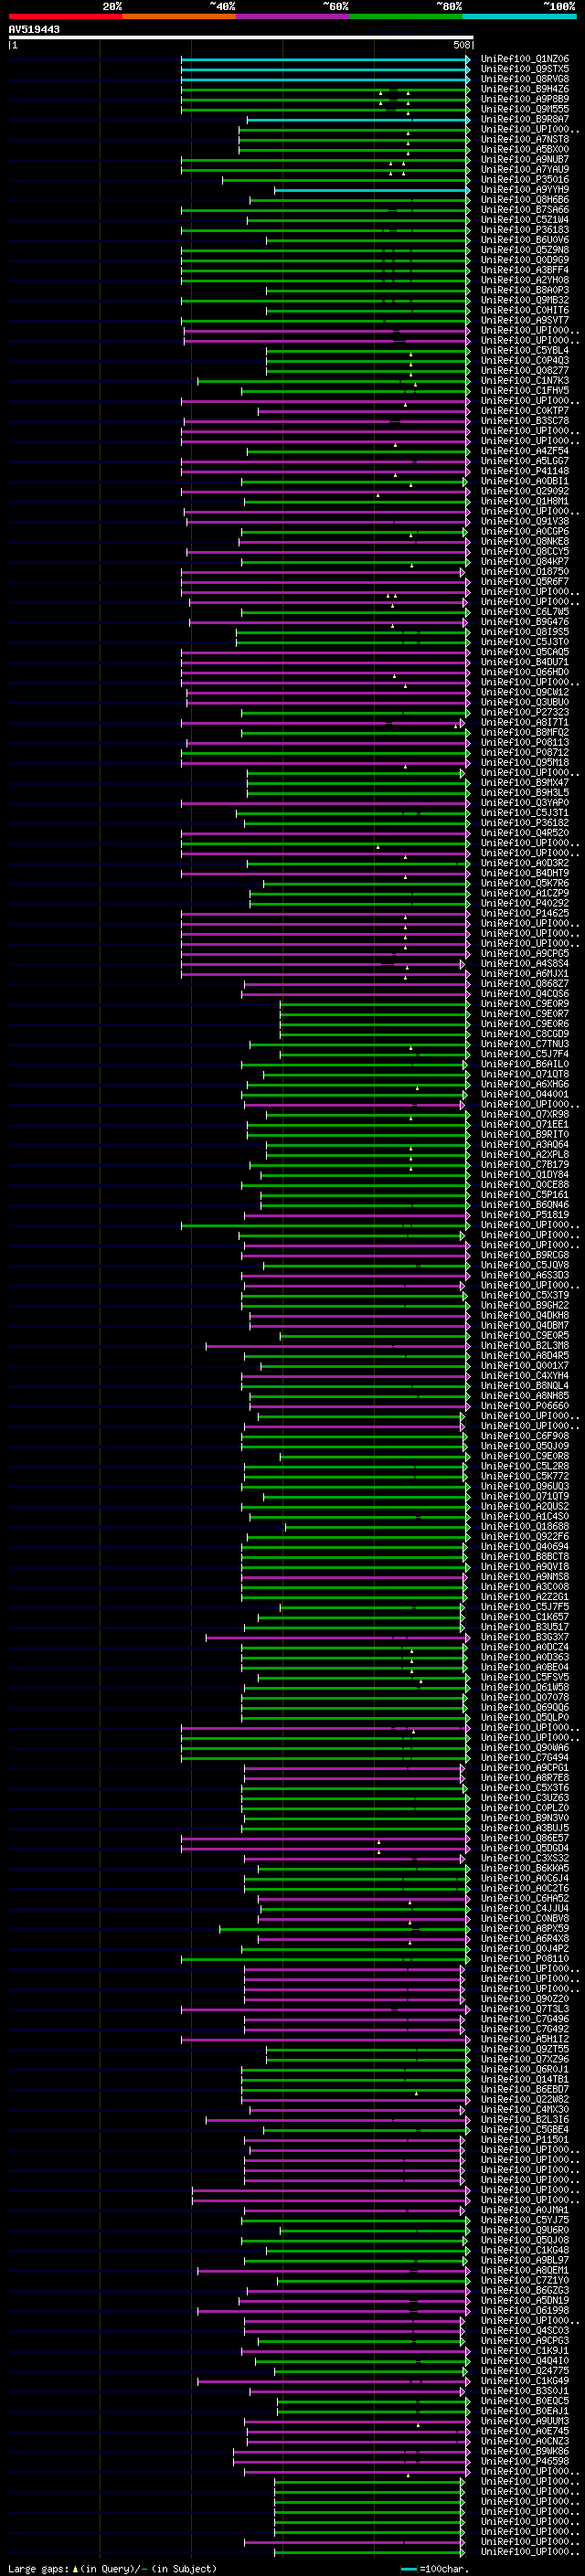Select hit label UniRef100_A6S3D3
Image resolution: width=585 pixels, height=2576 pixels.
coord(525,1275)
